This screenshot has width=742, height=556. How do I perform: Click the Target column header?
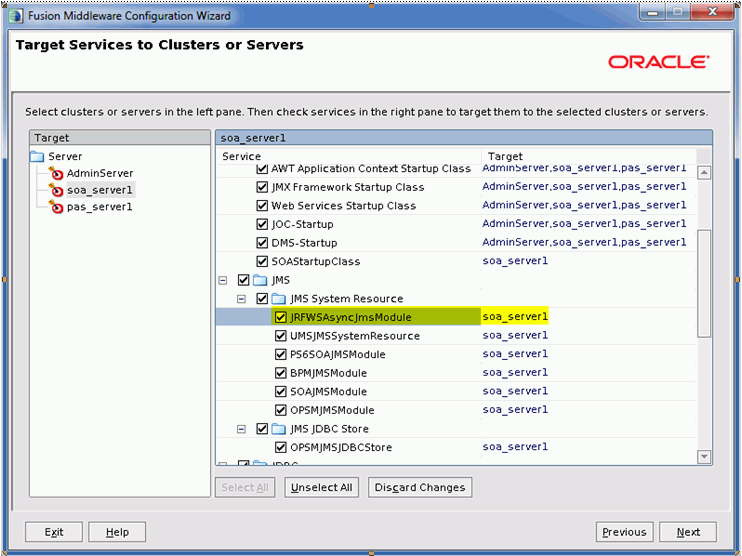589,156
